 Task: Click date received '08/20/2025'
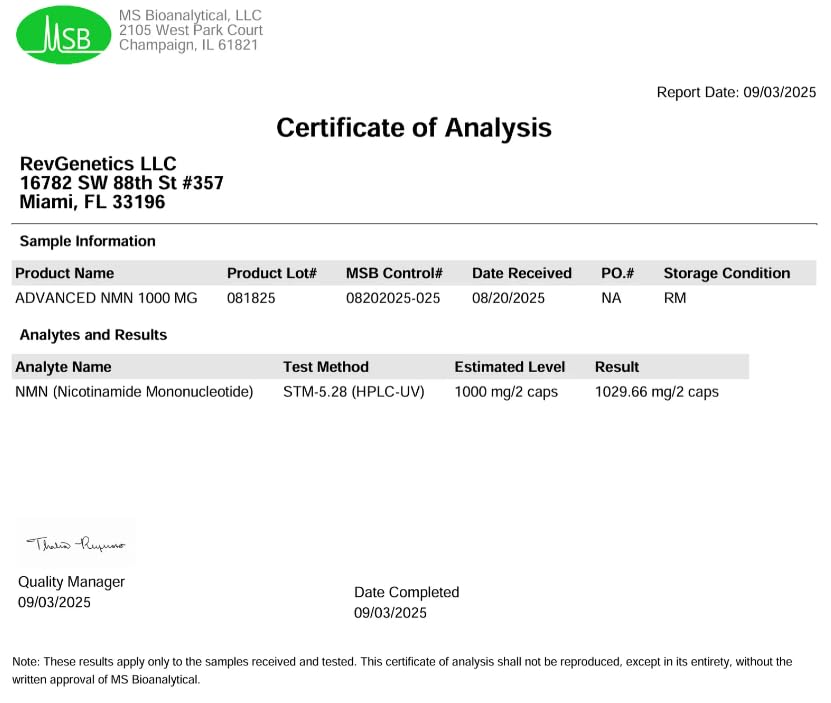[x=508, y=298]
